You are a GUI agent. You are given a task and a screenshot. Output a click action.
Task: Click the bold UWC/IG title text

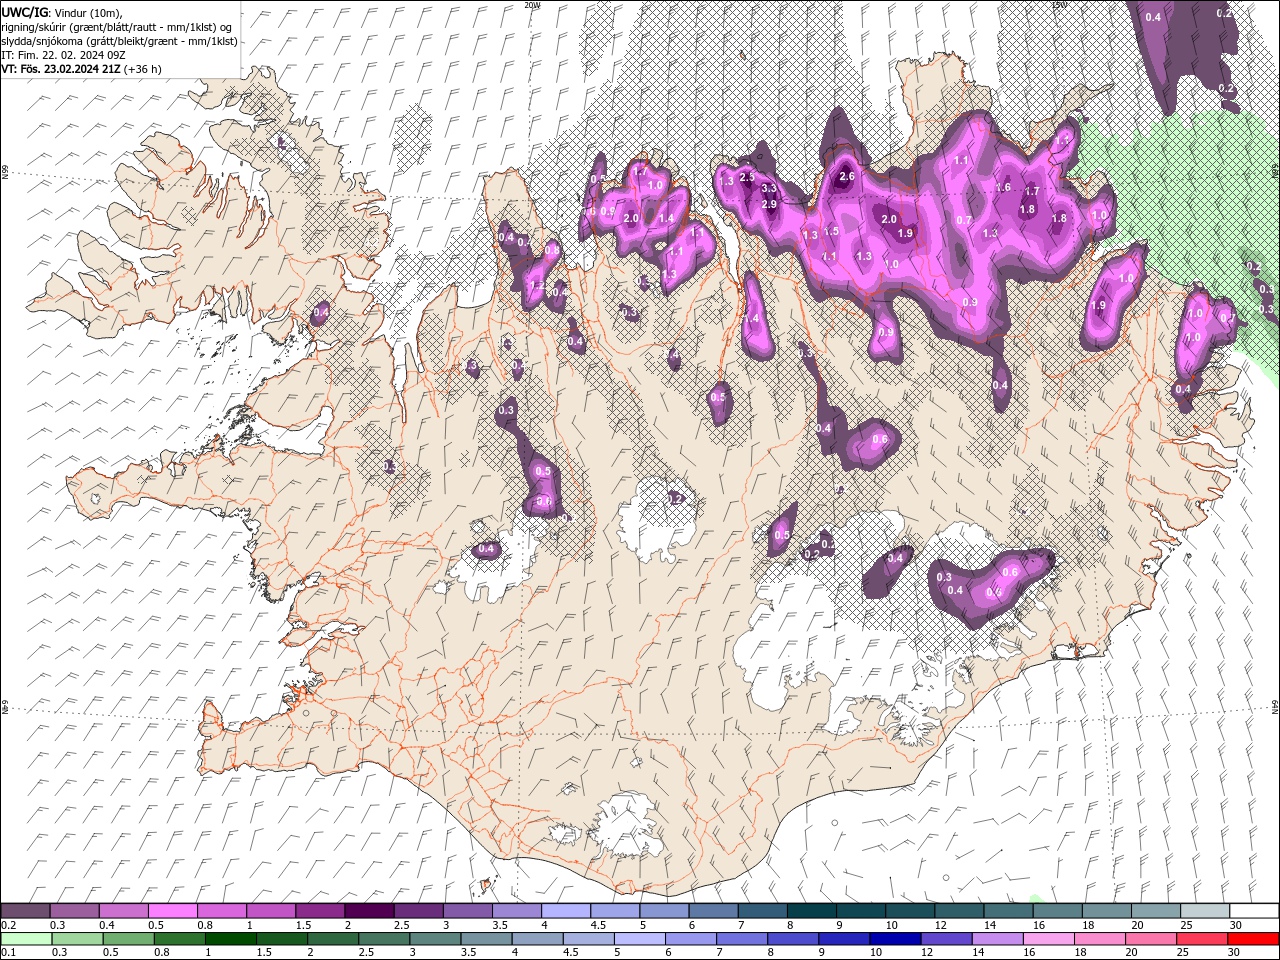pos(24,11)
